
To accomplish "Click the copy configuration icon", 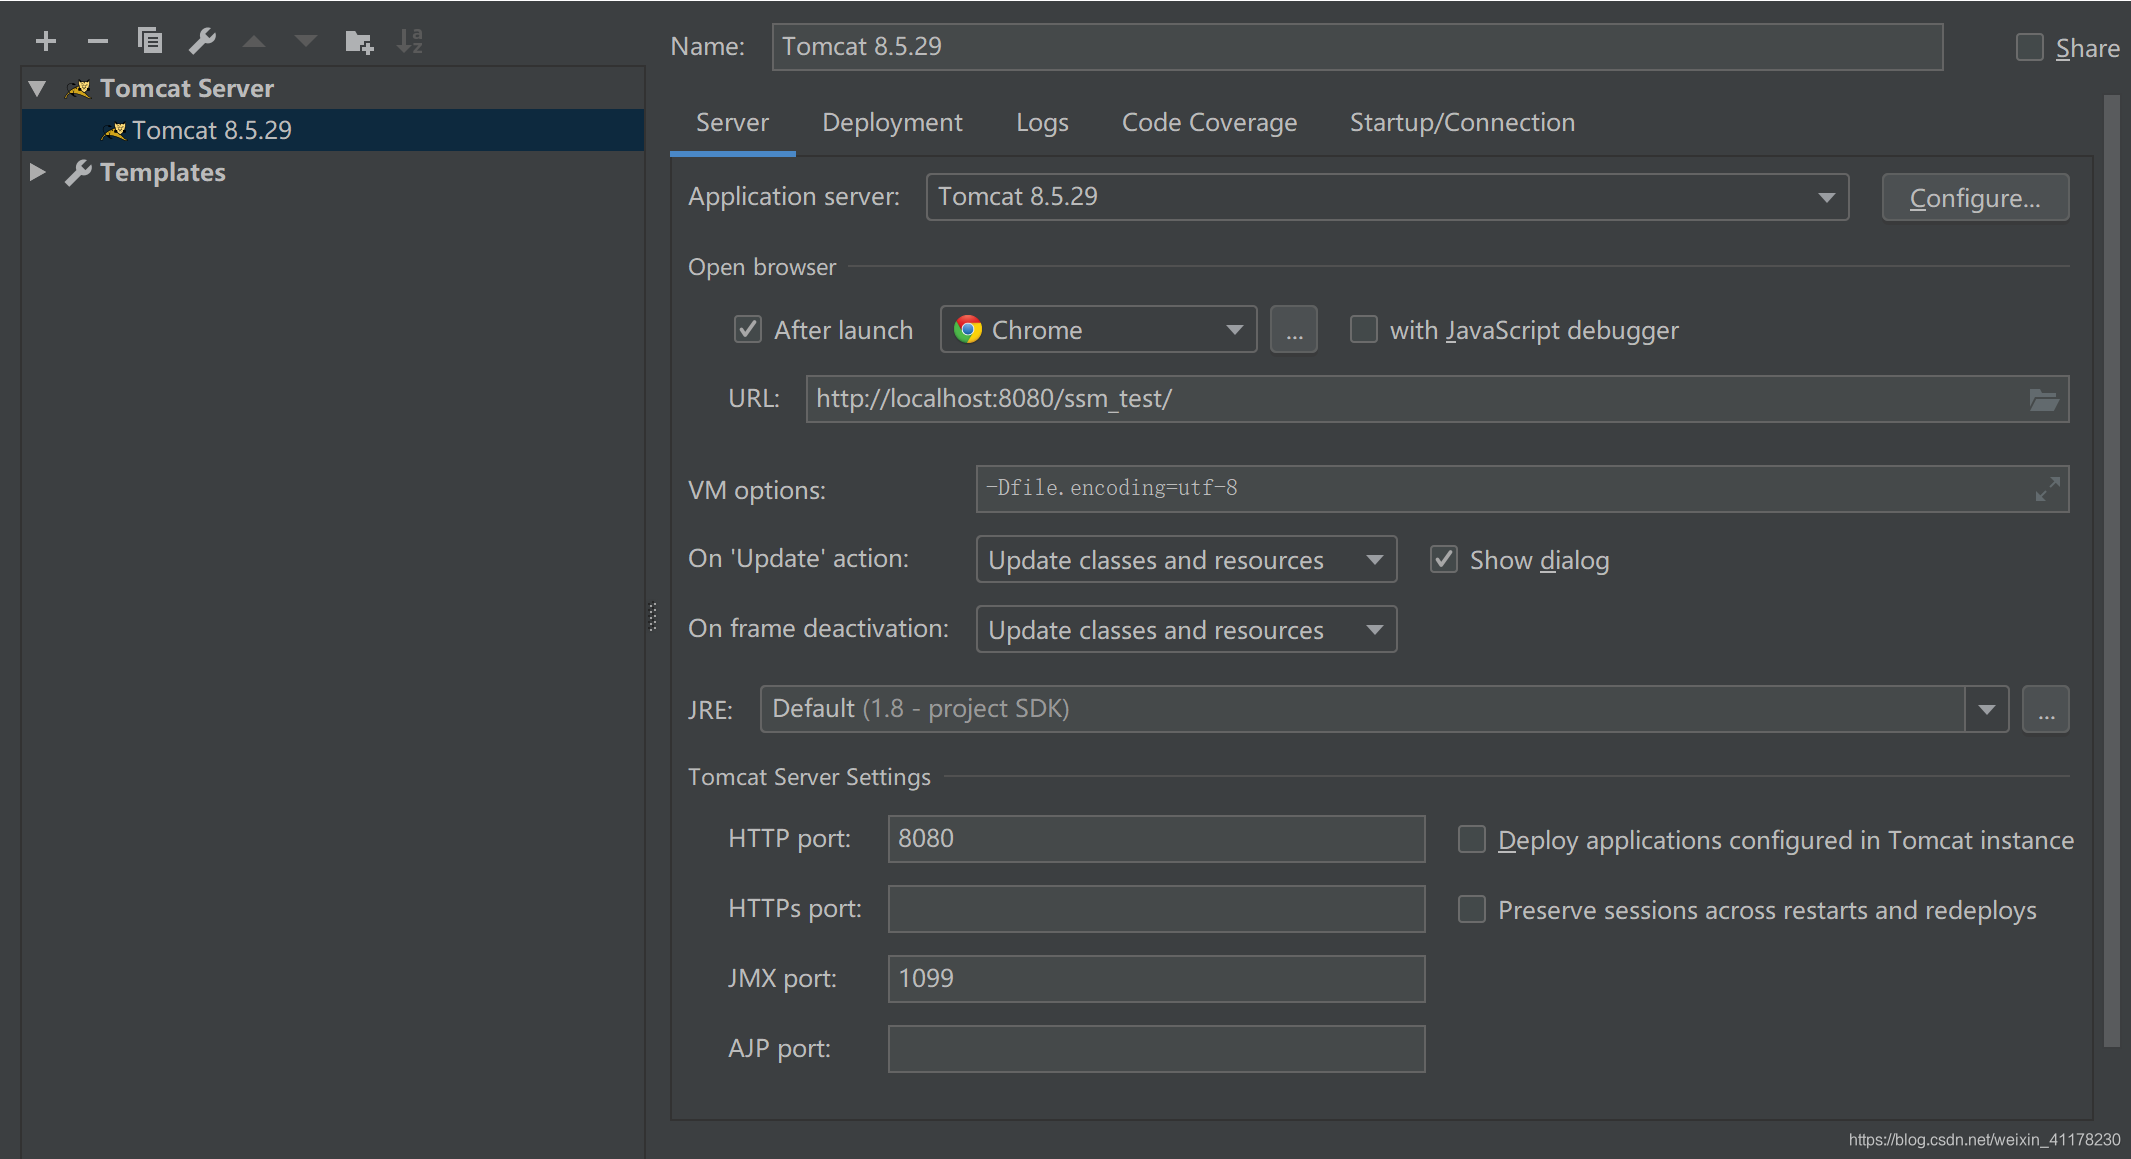I will click(x=150, y=41).
